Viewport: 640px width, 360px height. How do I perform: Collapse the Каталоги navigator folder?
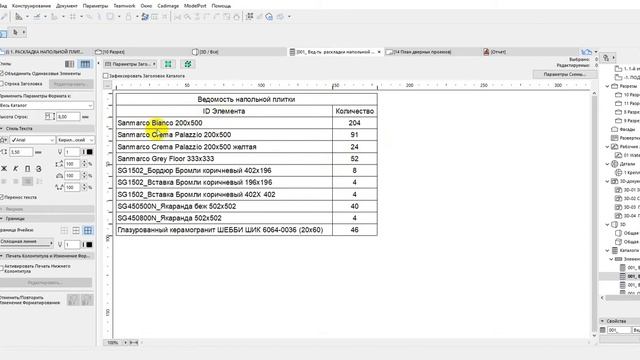click(x=607, y=251)
